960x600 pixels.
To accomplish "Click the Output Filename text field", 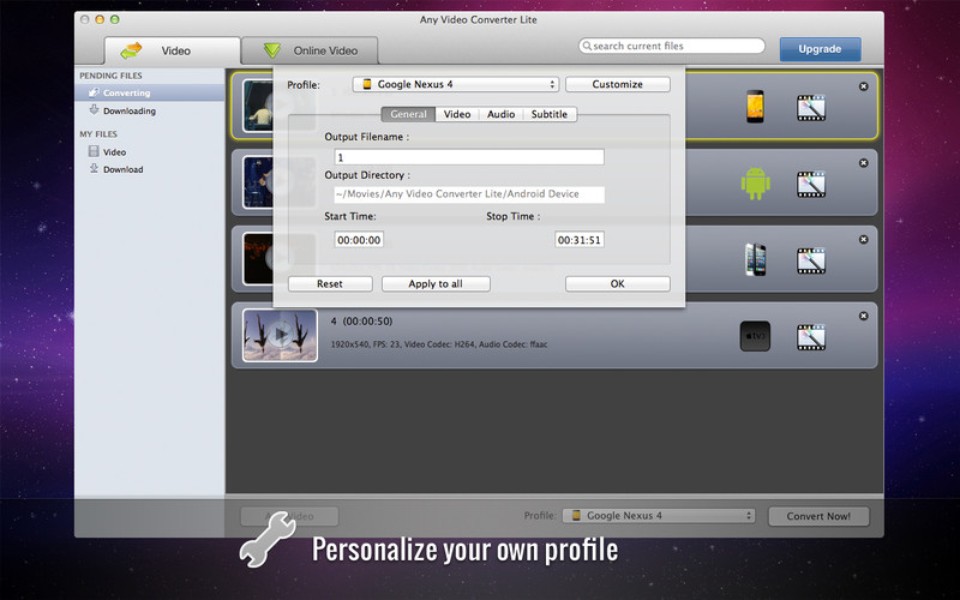I will [x=469, y=157].
